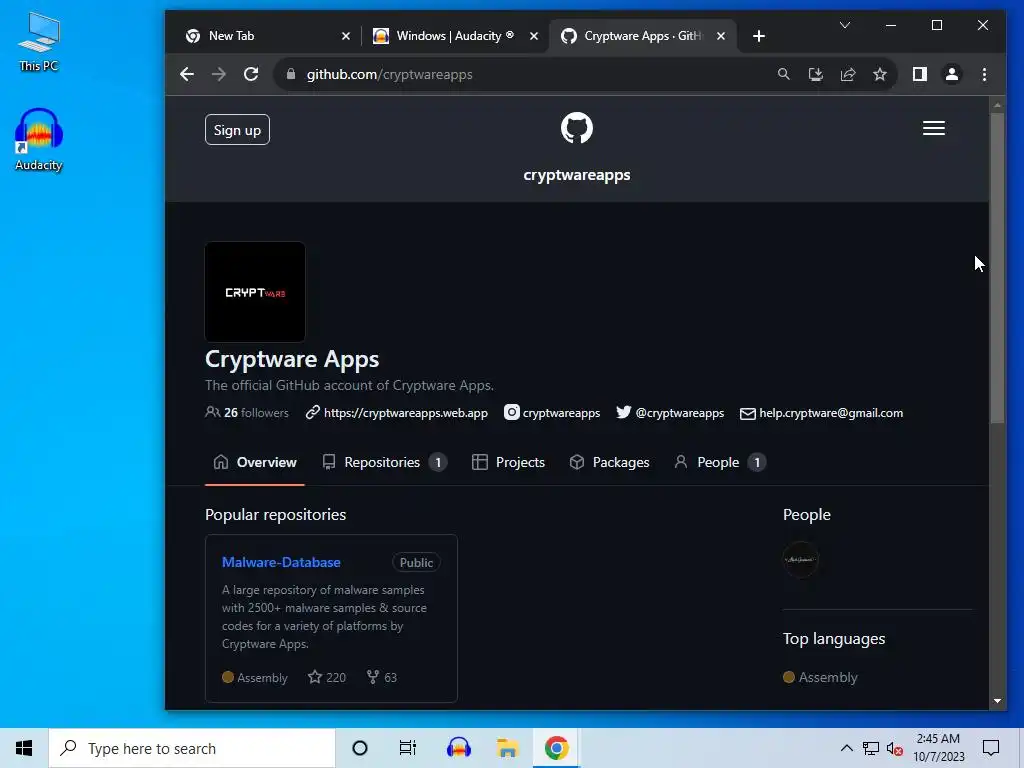Click the address bar URL field
The image size is (1024, 768).
[522, 74]
